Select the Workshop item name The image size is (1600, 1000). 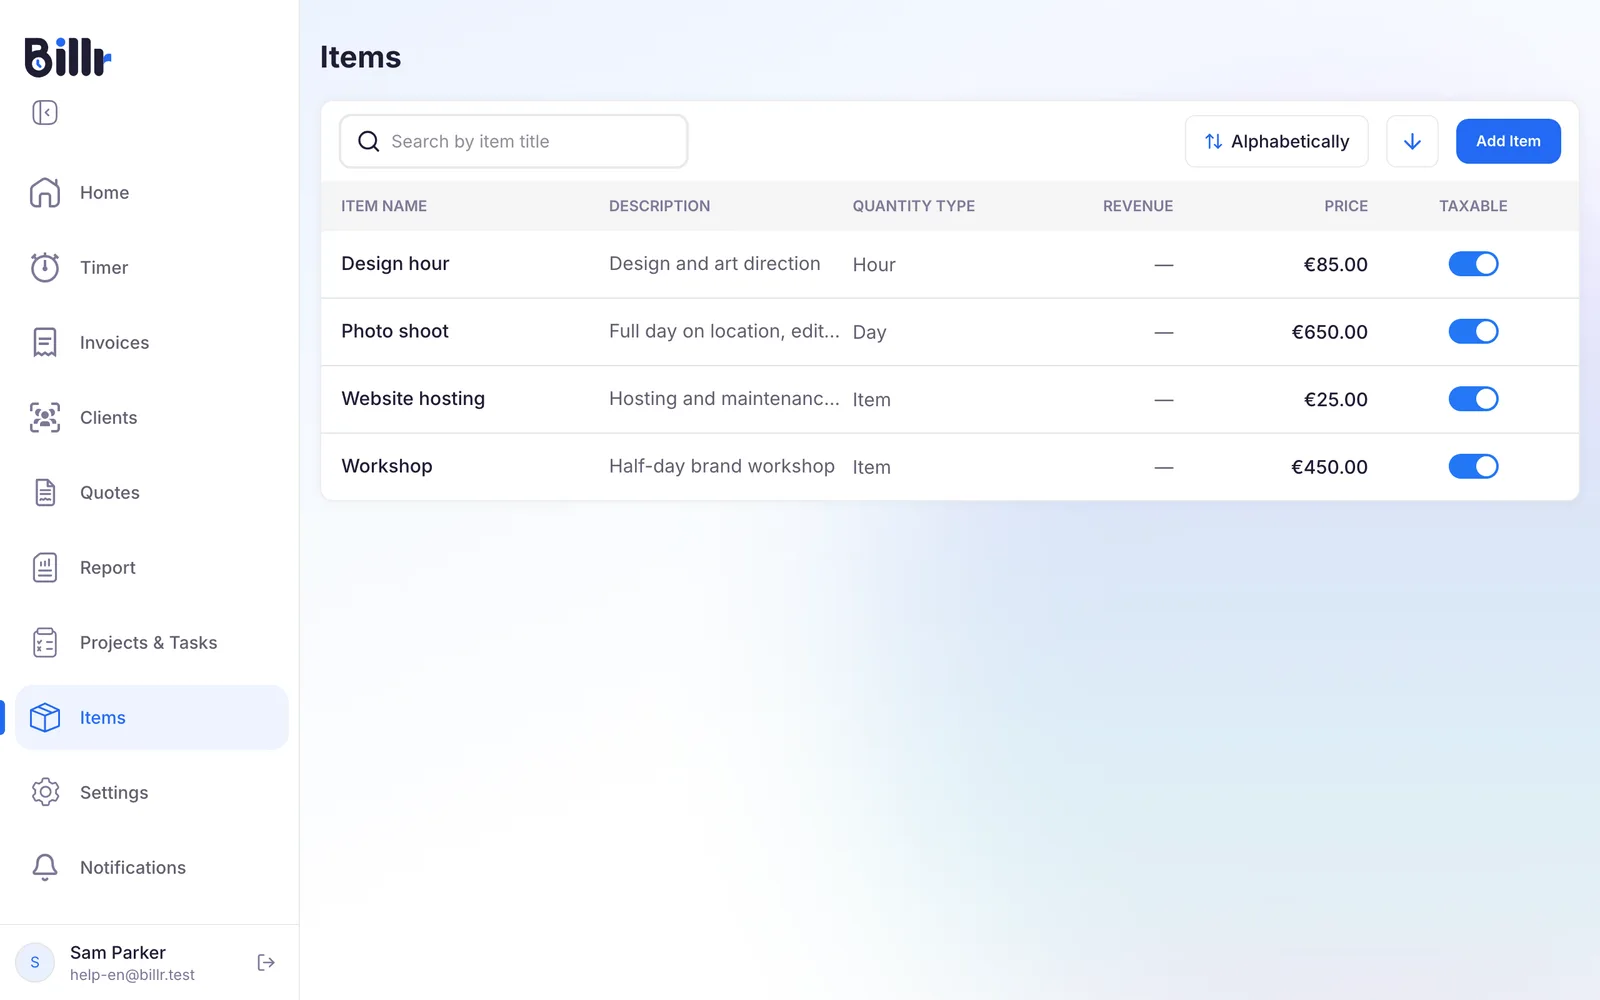pyautogui.click(x=387, y=466)
